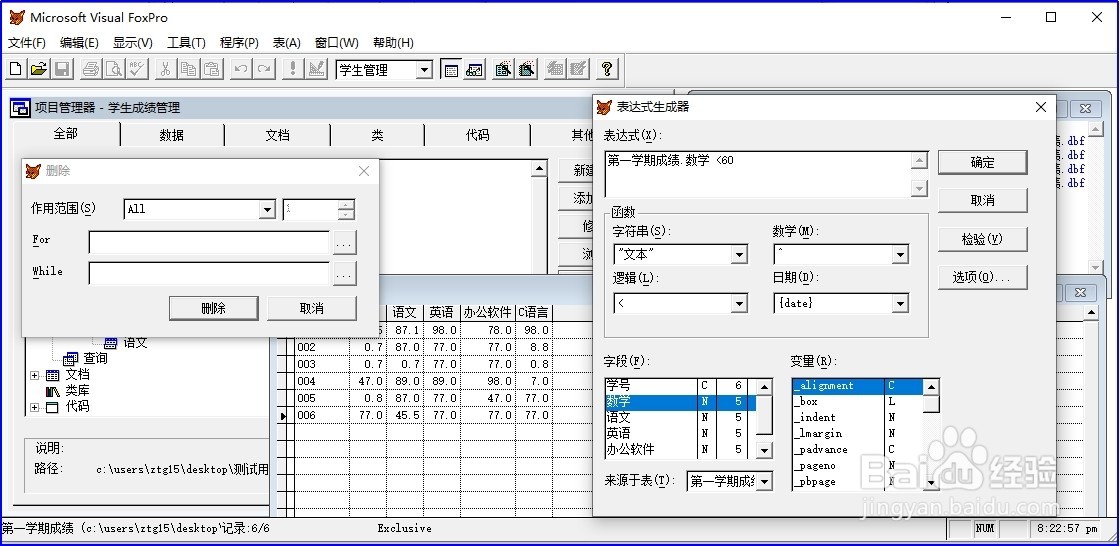The image size is (1120, 546).
Task: Select _pageno in the 变量 list
Action: coord(856,466)
